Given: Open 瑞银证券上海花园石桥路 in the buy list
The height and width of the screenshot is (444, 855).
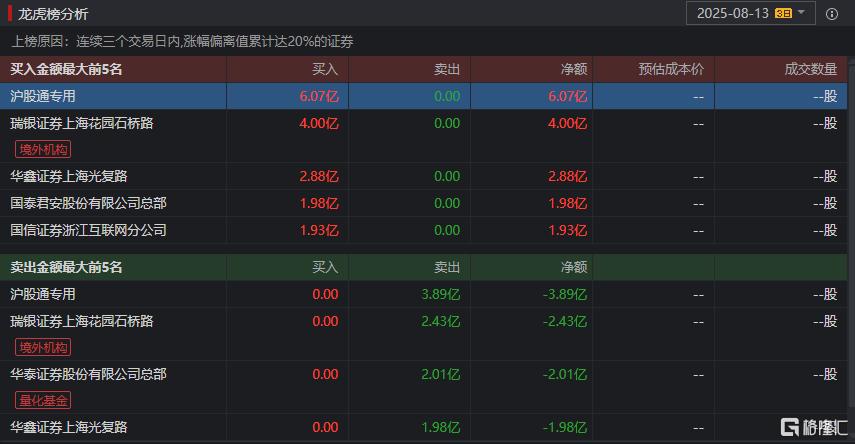Looking at the screenshot, I should point(82,123).
